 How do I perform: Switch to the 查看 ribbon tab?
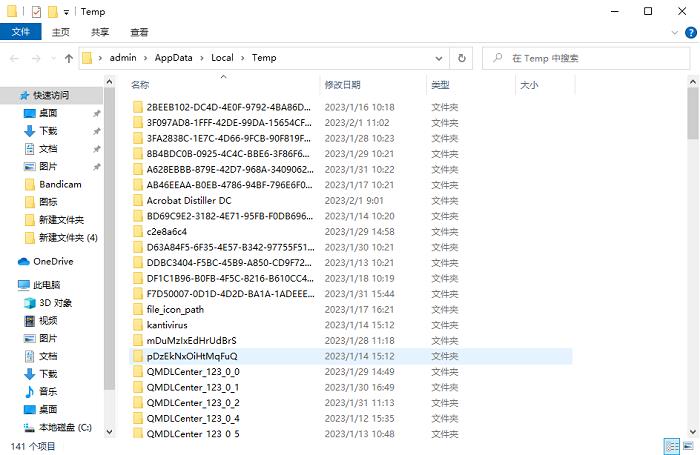[x=139, y=32]
